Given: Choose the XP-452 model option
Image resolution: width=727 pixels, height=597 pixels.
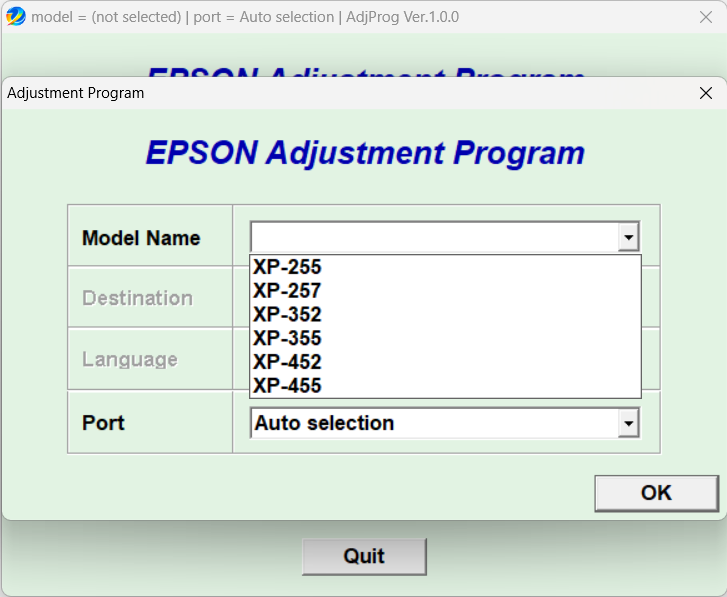Looking at the screenshot, I should click(x=288, y=362).
